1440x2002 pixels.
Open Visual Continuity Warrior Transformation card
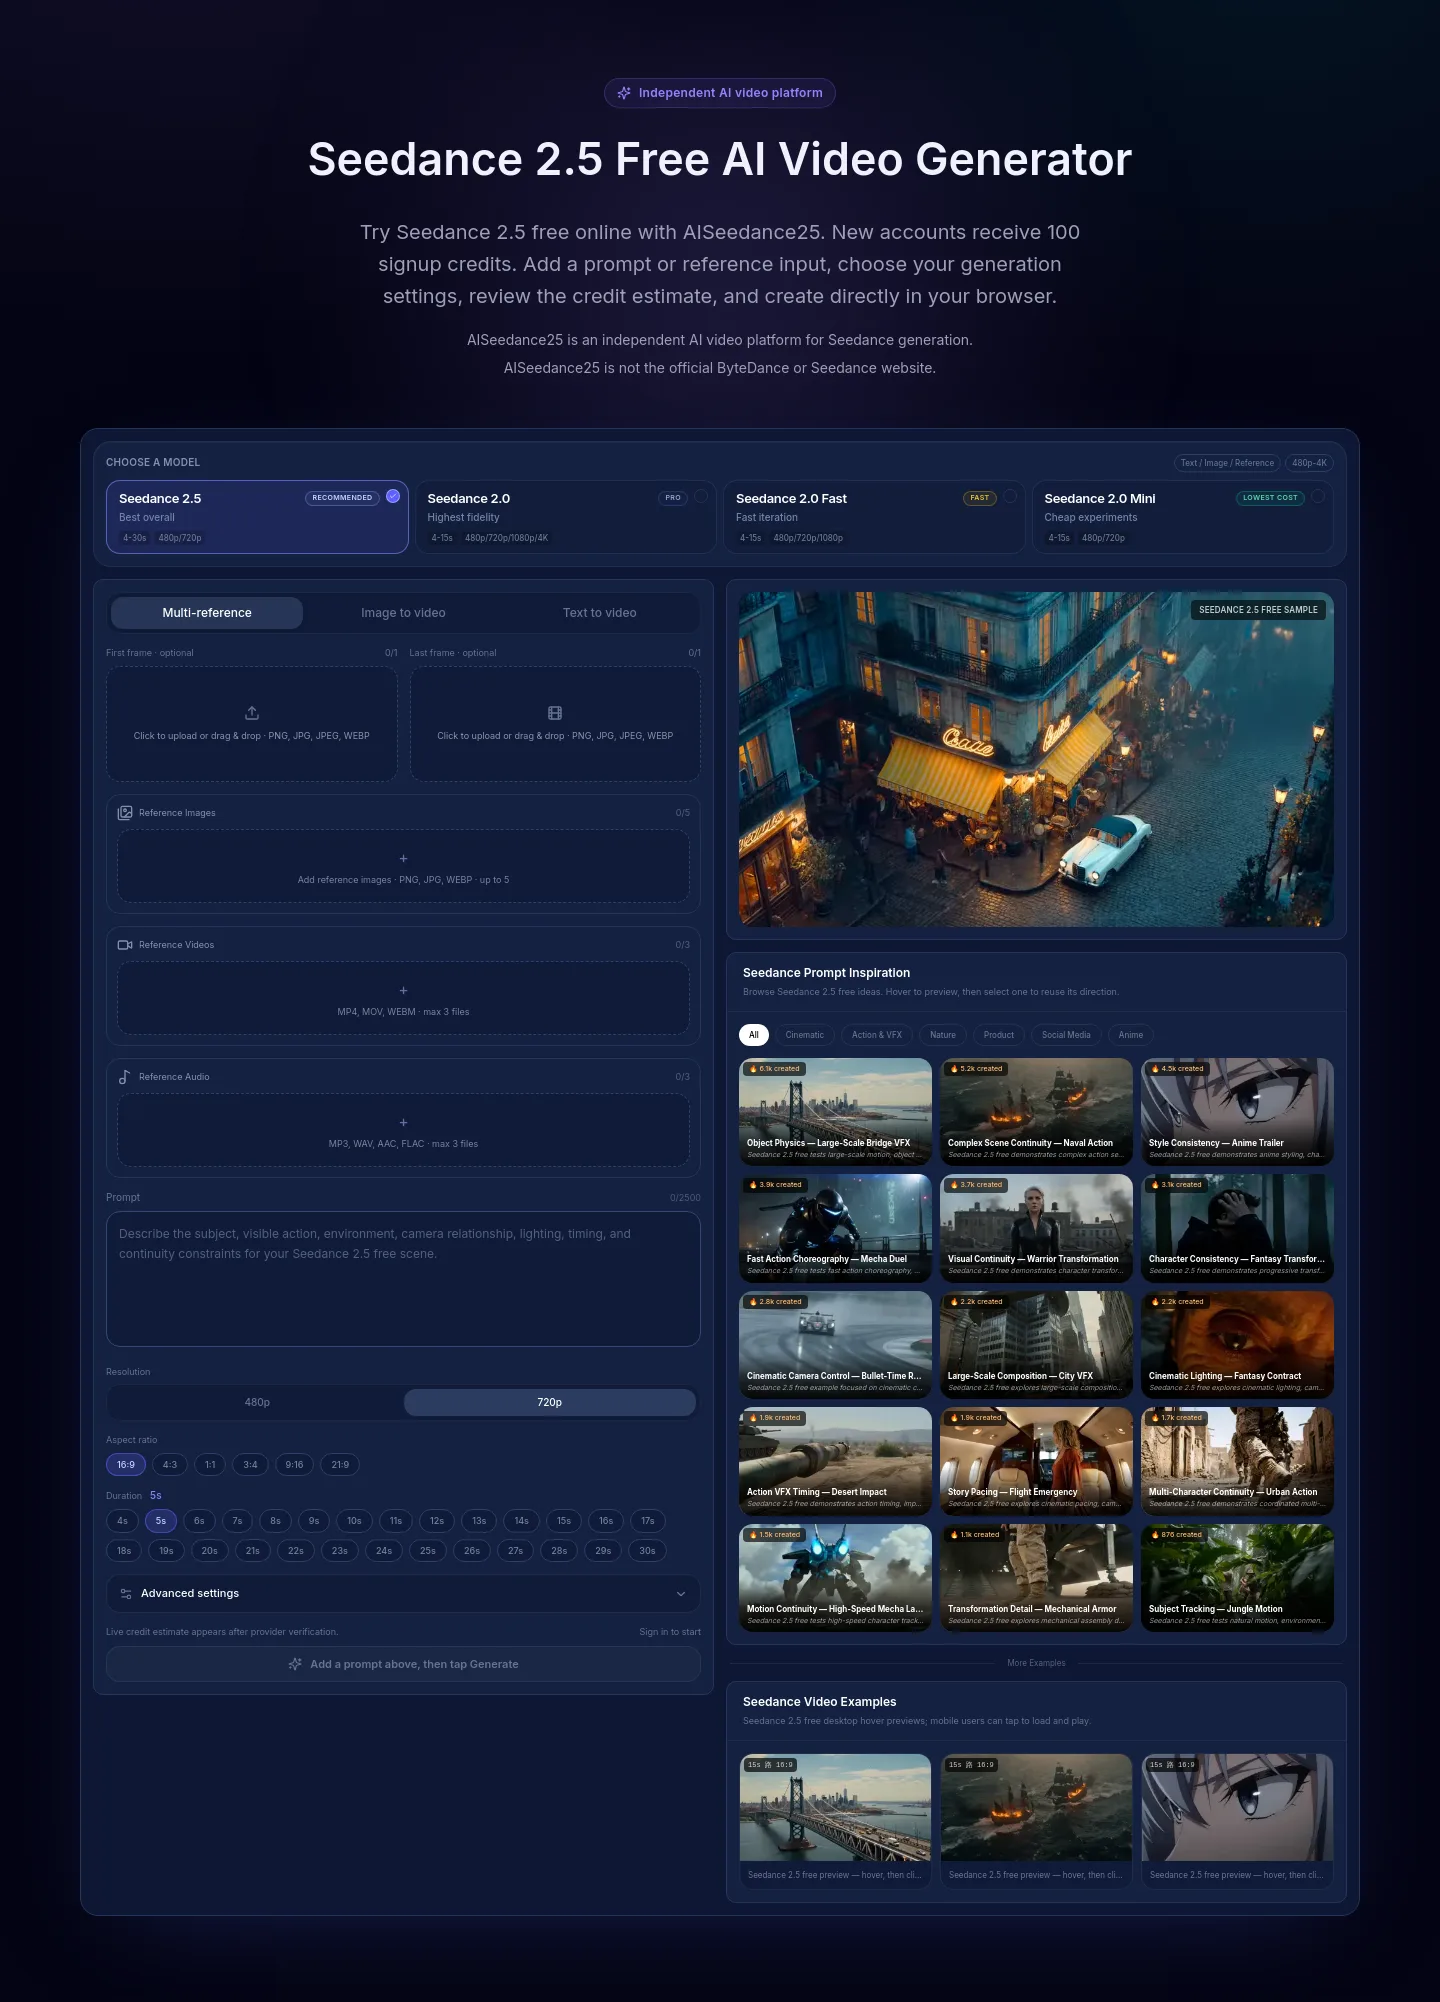[1036, 1228]
